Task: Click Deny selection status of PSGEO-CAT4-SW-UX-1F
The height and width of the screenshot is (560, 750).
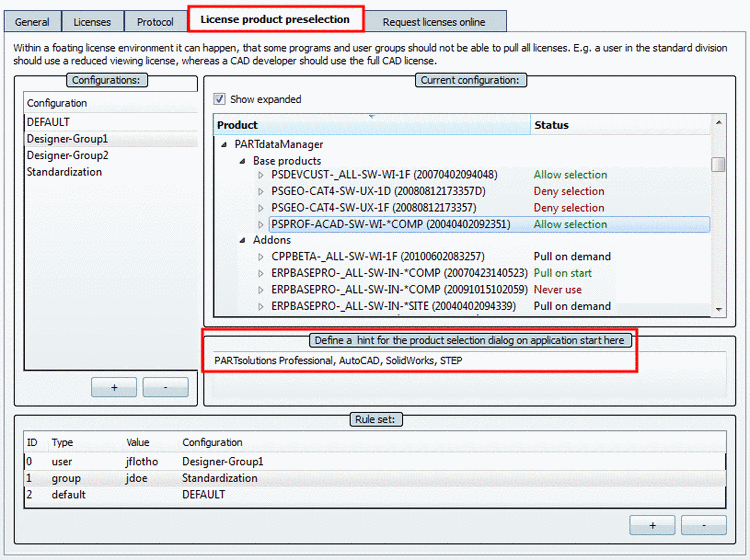Action: 569,208
